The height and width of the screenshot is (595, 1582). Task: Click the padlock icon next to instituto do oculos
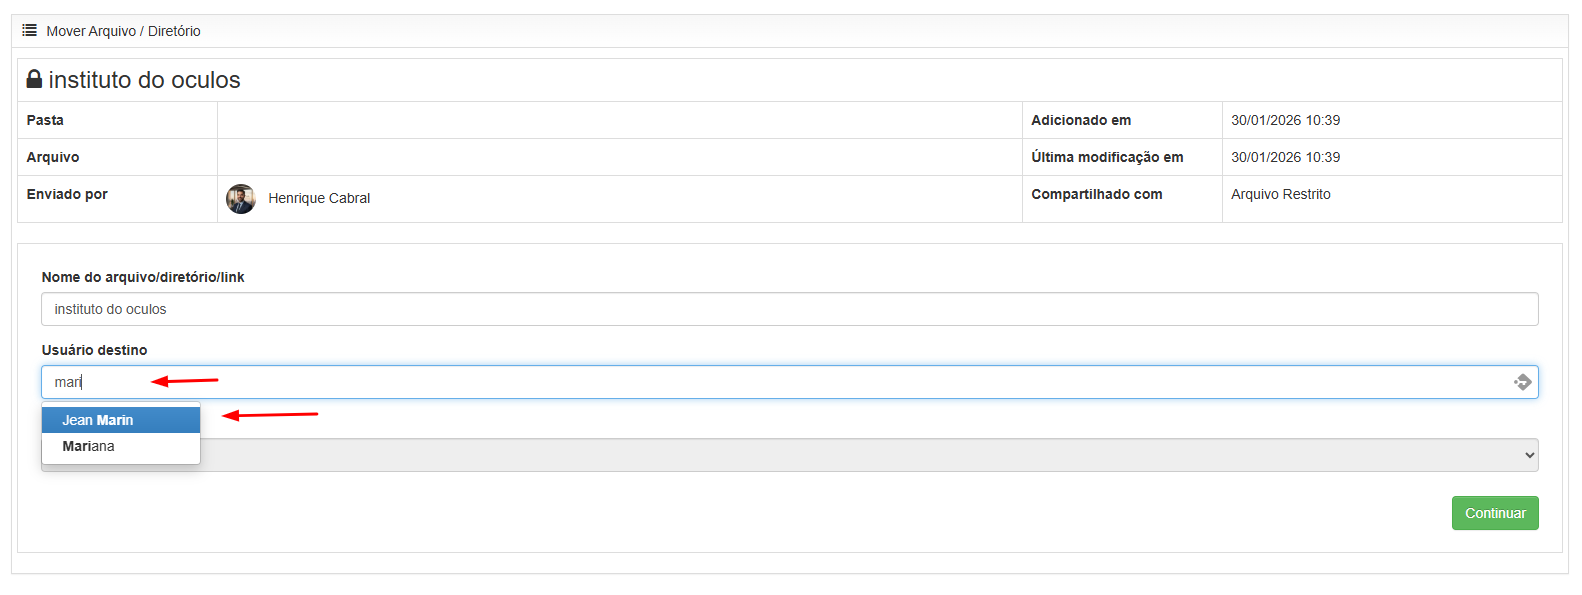point(34,79)
